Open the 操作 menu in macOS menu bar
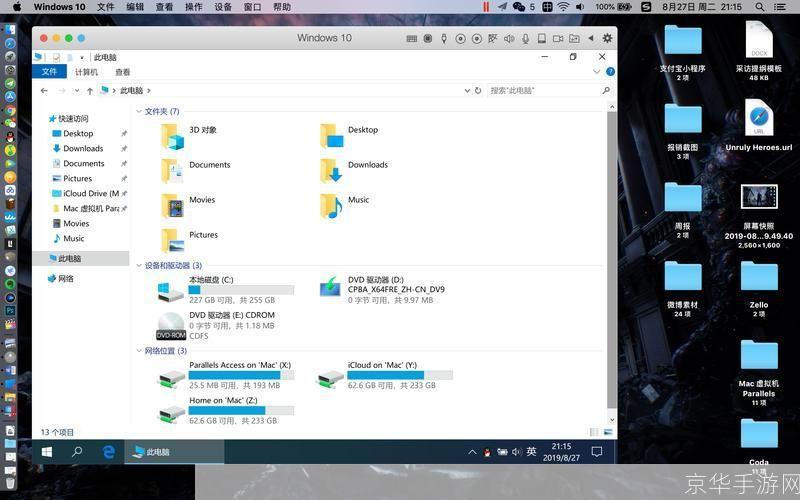The image size is (800, 500). pos(193,7)
